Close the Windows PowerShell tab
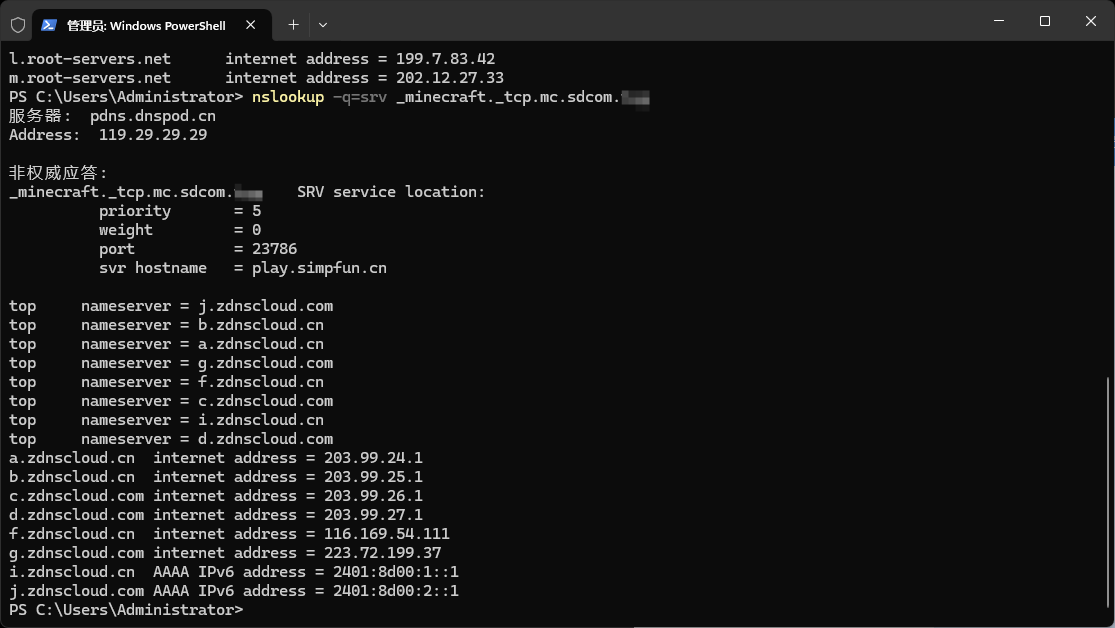The height and width of the screenshot is (628, 1115). [x=250, y=25]
